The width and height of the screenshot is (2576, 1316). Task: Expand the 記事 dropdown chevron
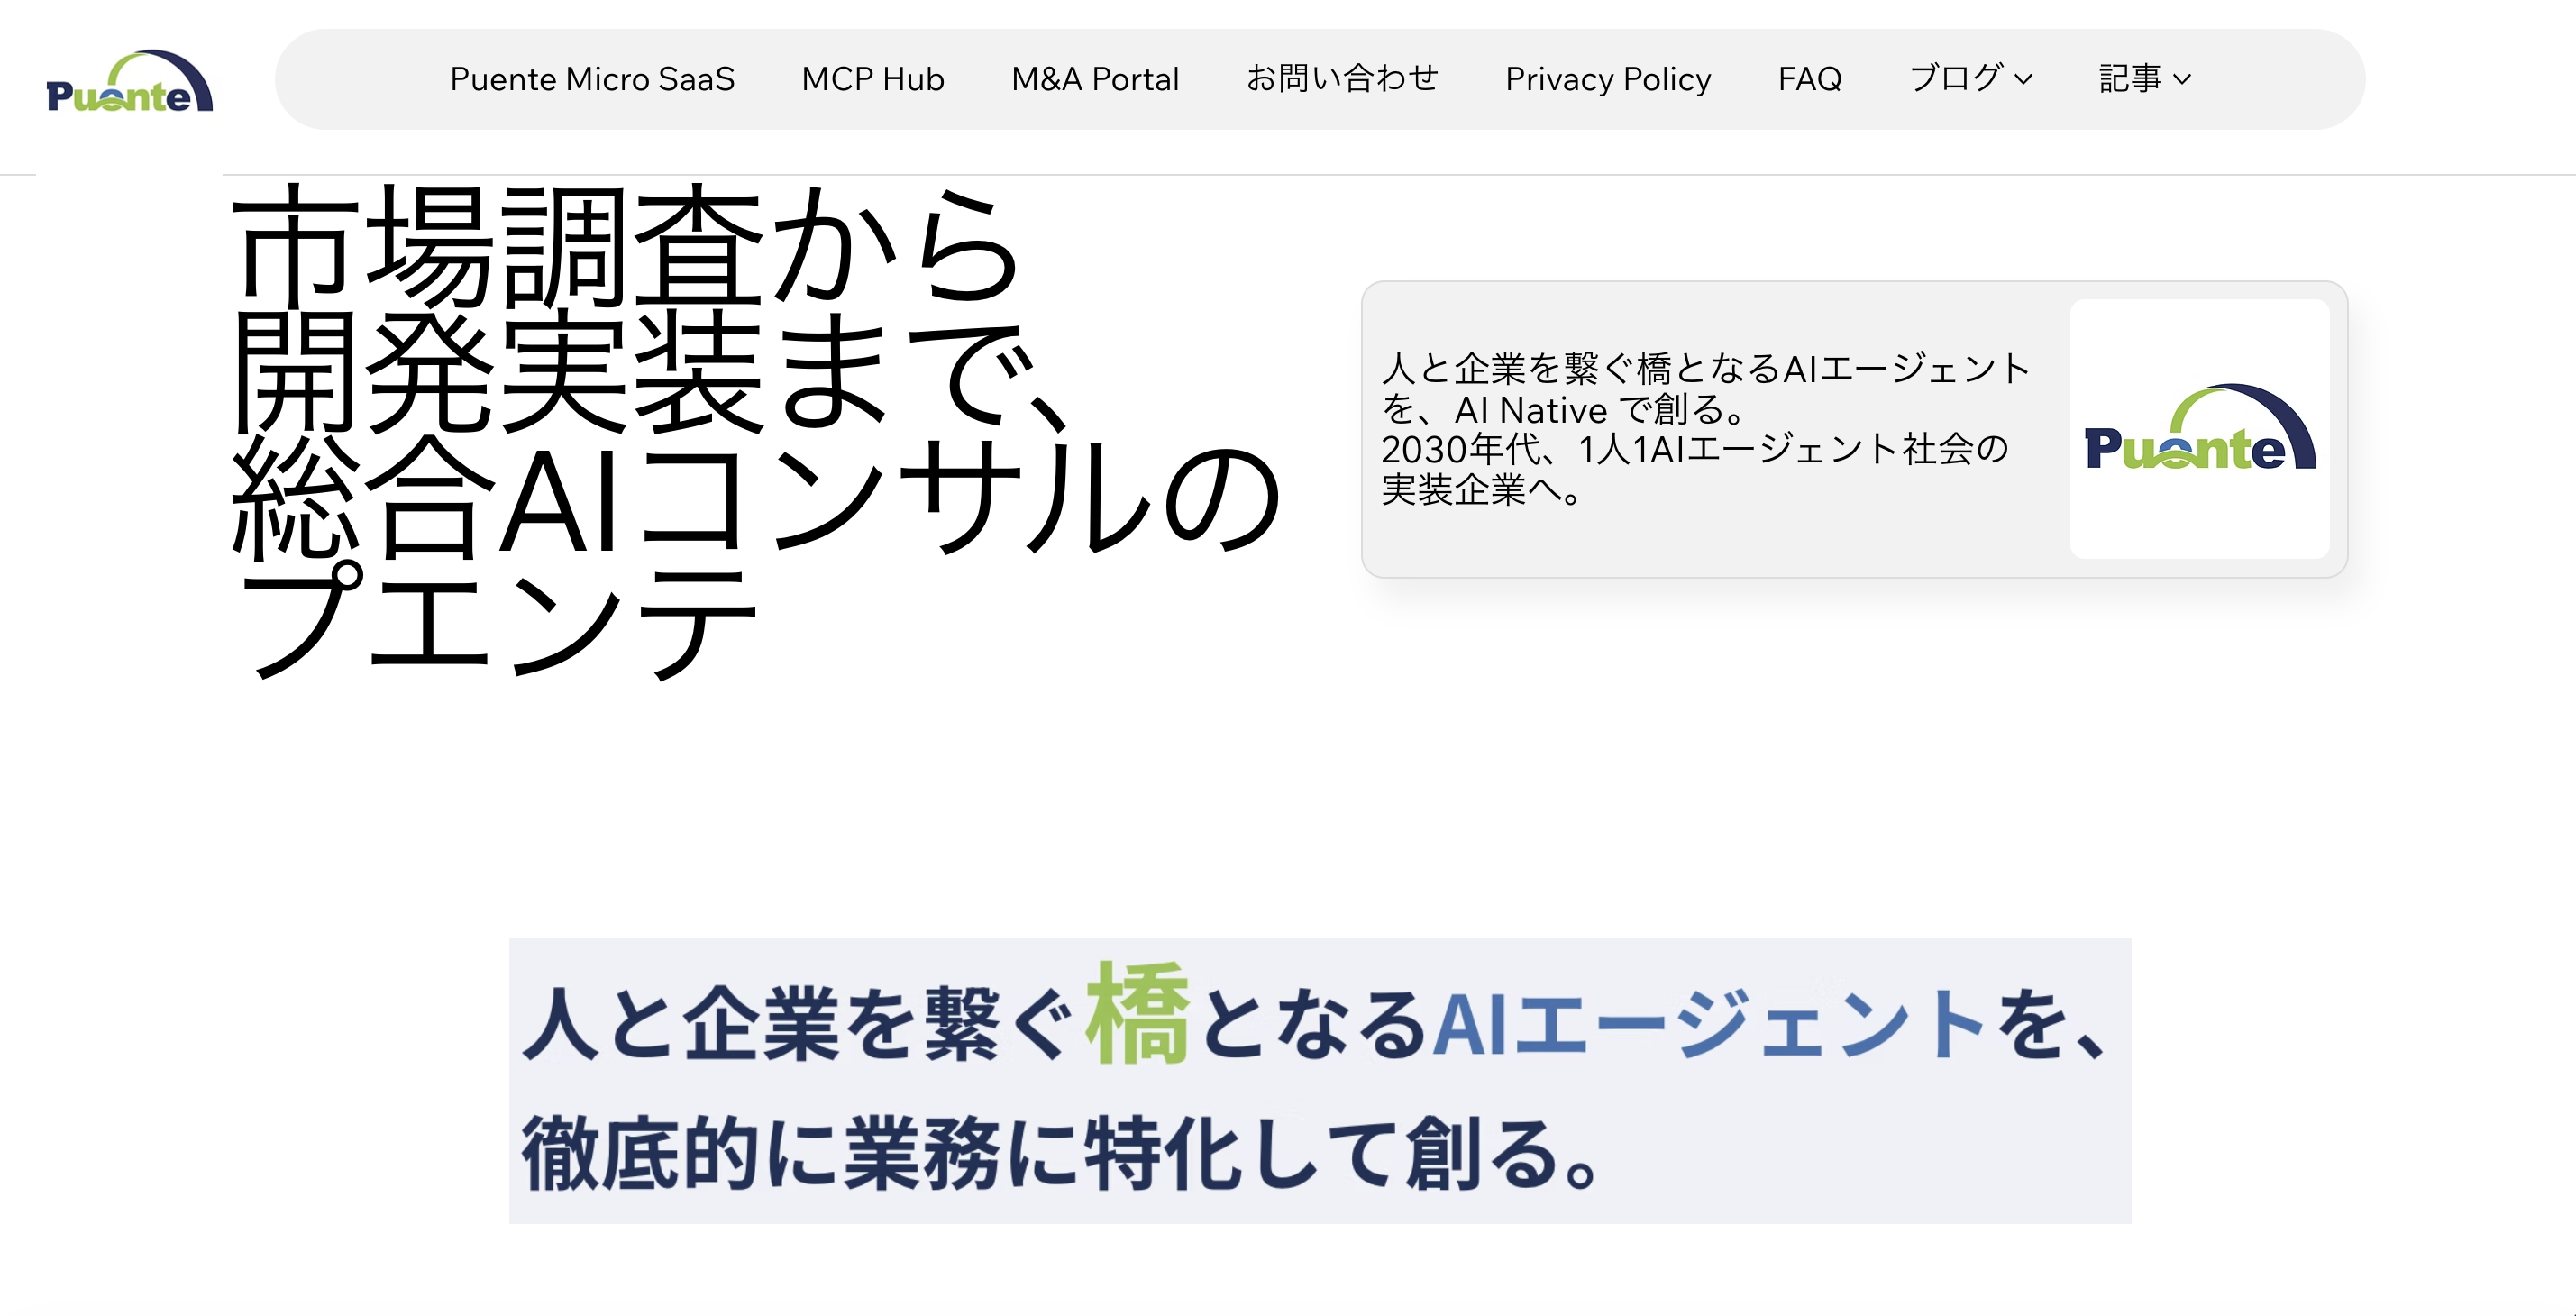(x=2182, y=80)
